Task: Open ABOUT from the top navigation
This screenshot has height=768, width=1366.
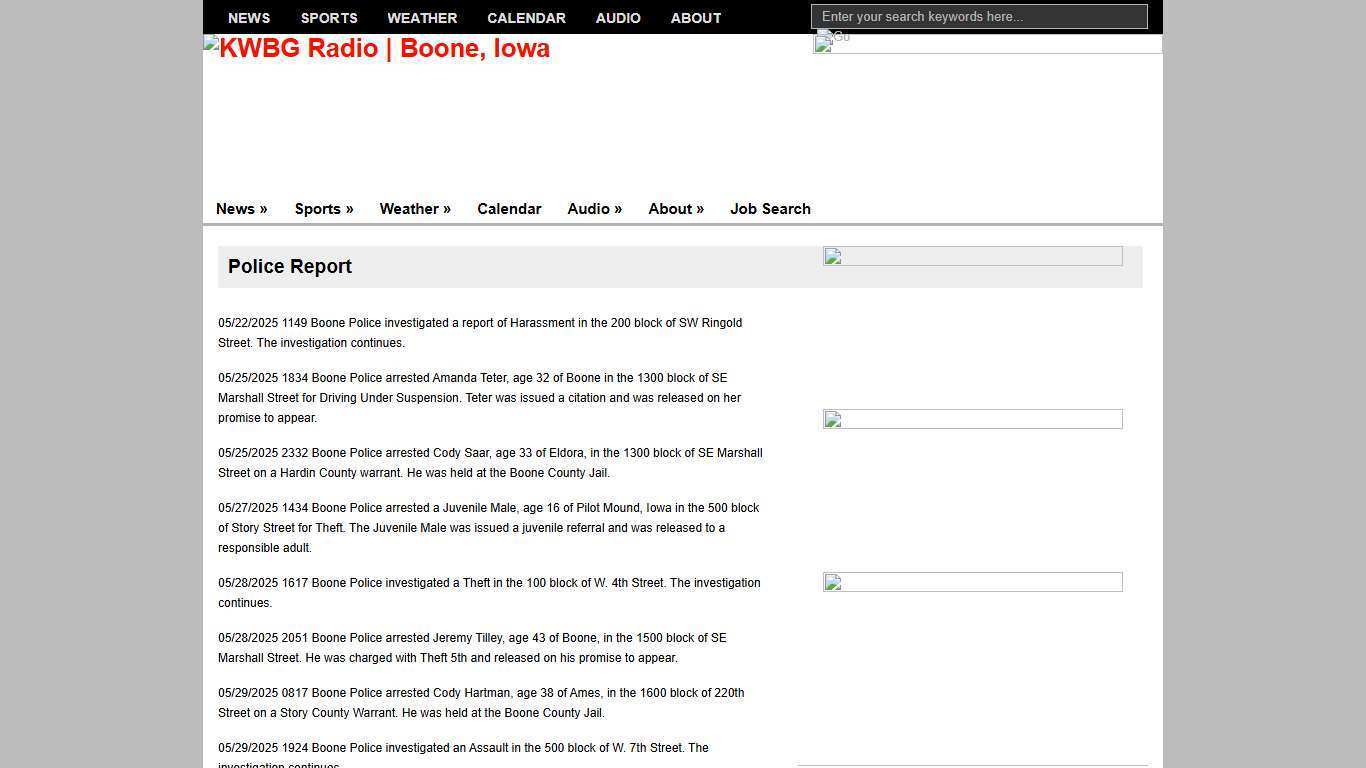Action: click(696, 18)
